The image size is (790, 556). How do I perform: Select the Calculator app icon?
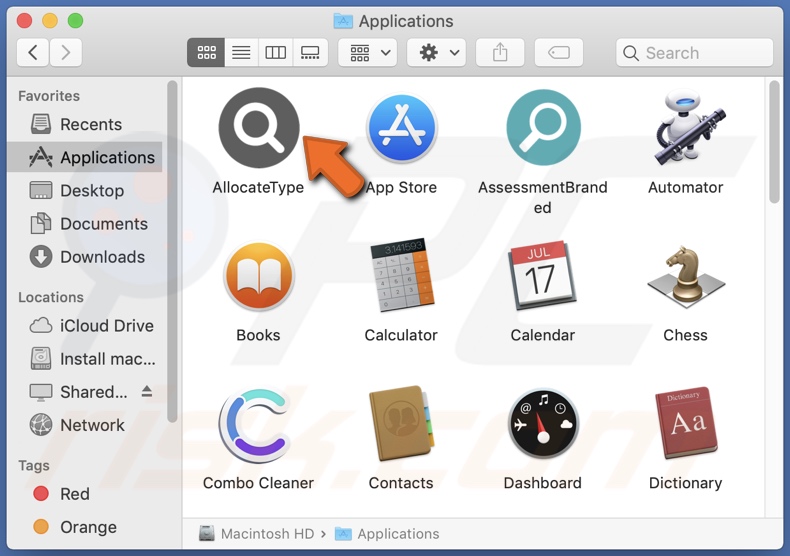click(x=402, y=275)
